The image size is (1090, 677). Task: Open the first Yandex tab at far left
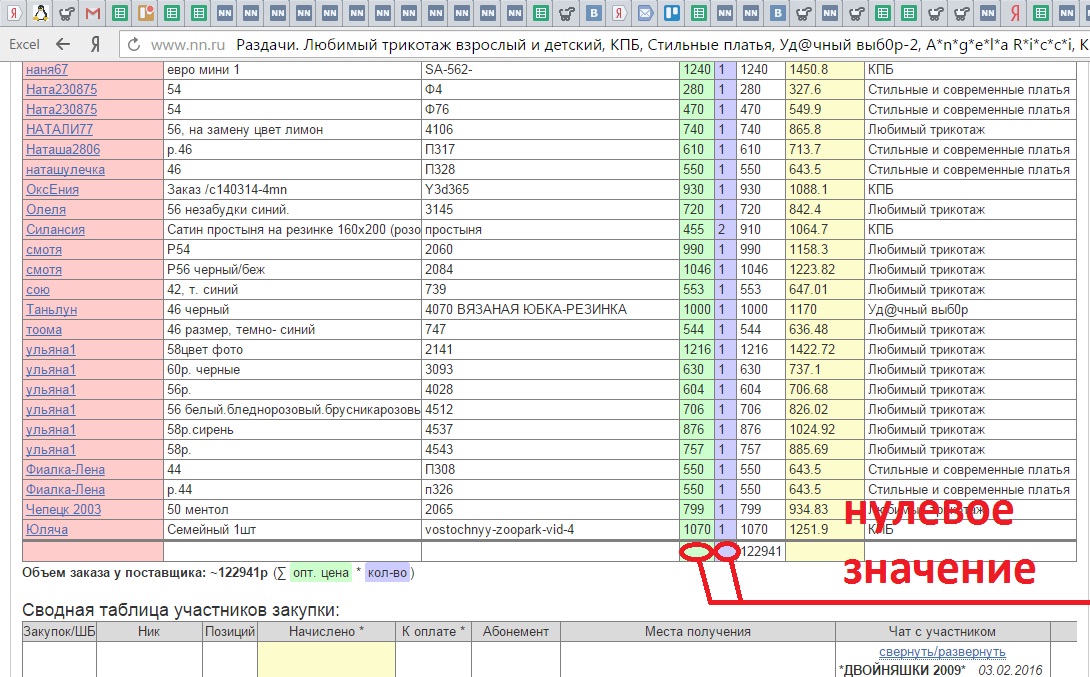pyautogui.click(x=12, y=14)
